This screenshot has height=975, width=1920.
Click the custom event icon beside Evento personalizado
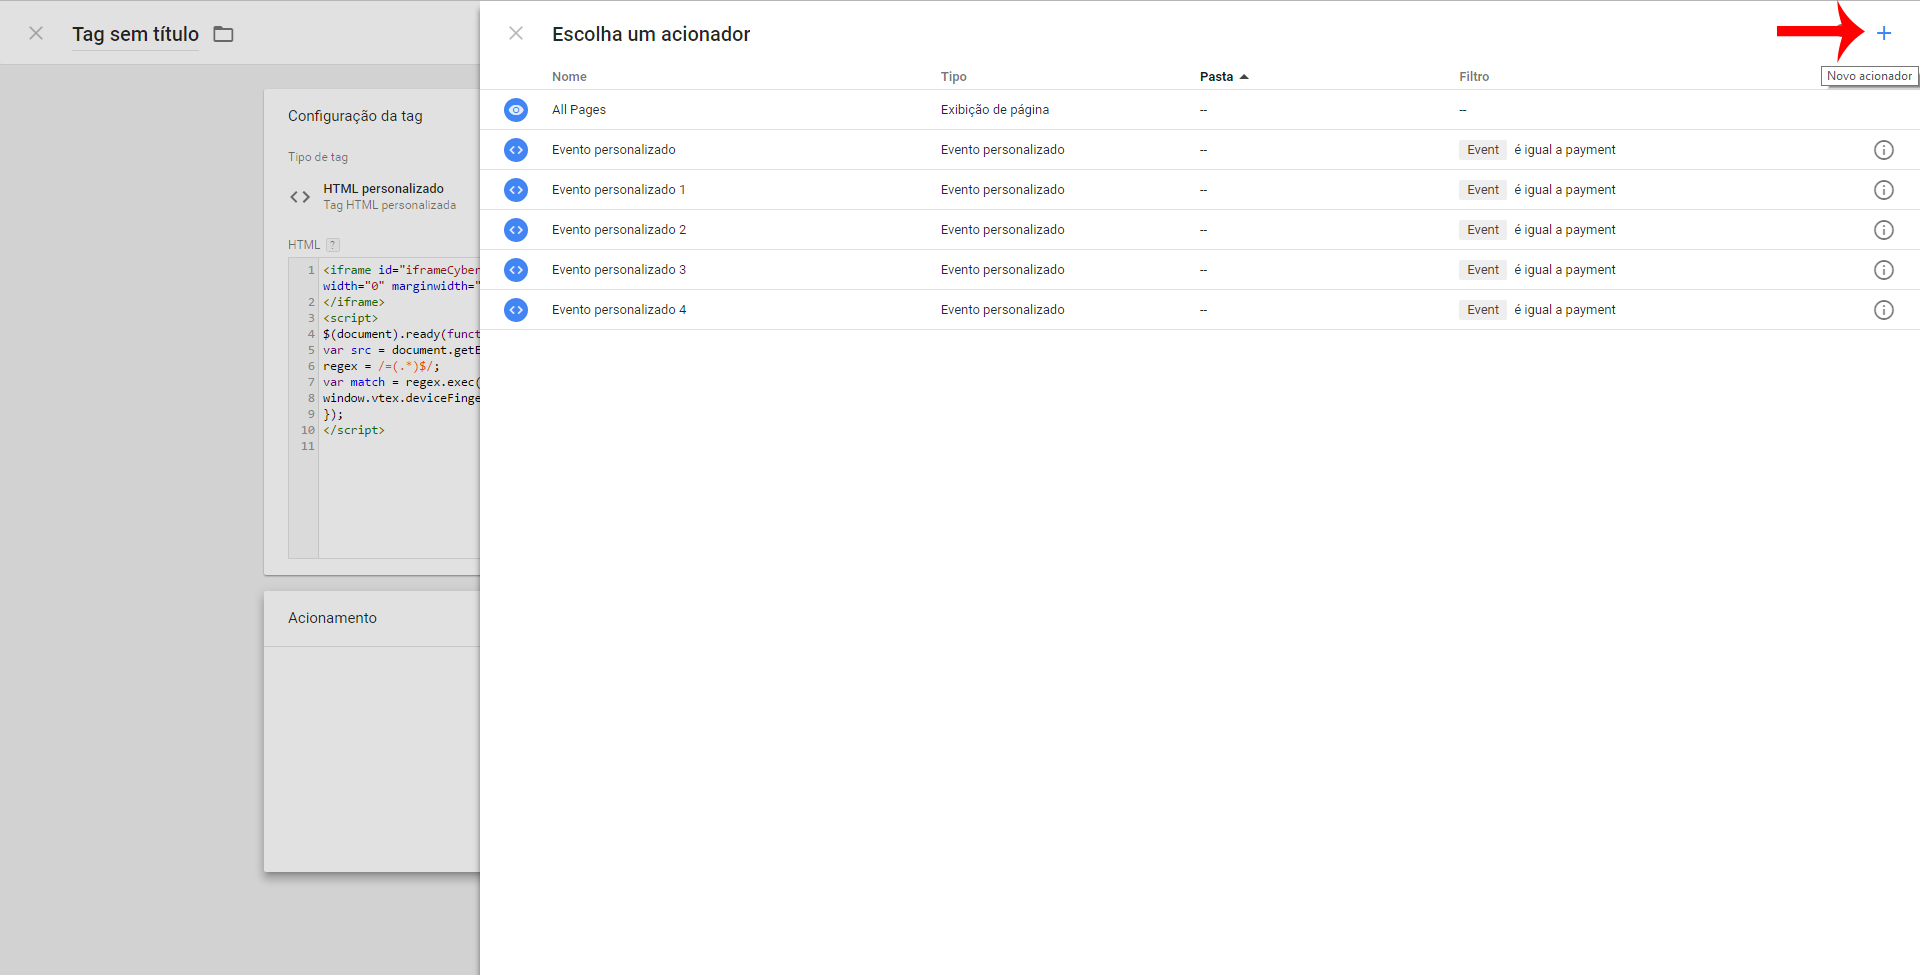click(x=516, y=149)
